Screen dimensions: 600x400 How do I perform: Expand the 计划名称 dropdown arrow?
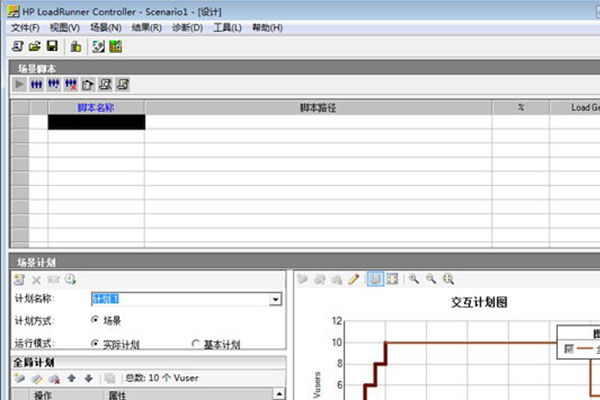pyautogui.click(x=275, y=299)
